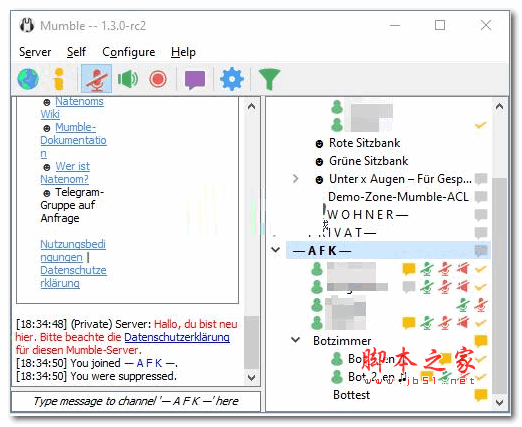
Task: Select the Demo-Zone-Mumble-ACL channel
Action: (x=398, y=197)
